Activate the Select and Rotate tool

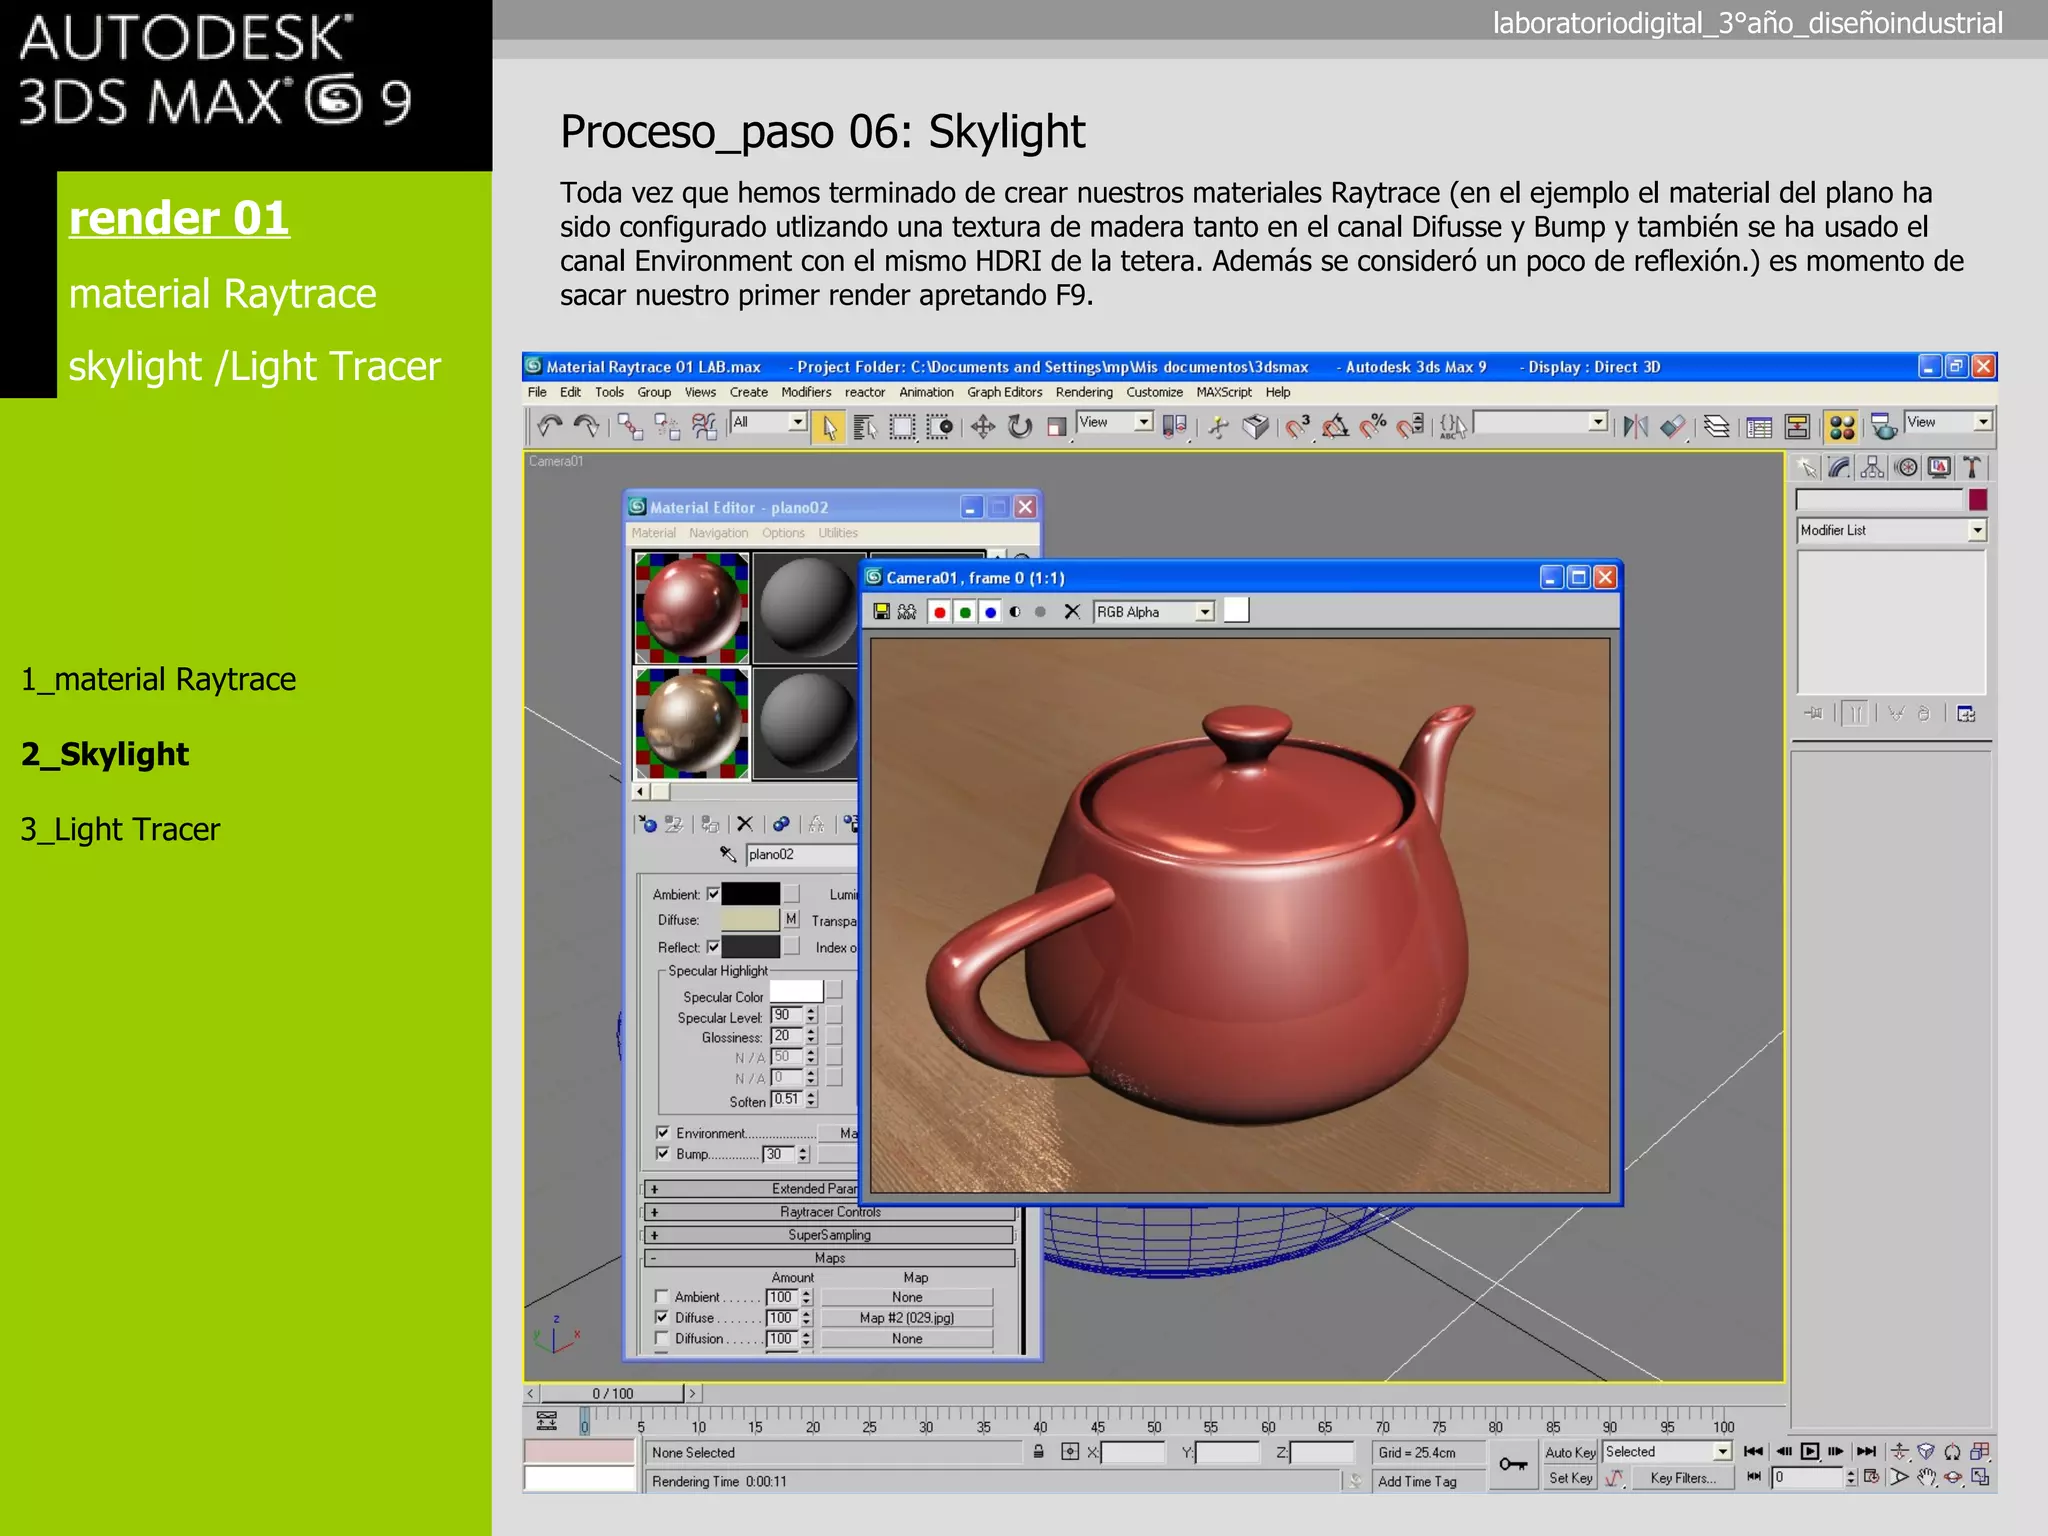tap(1020, 427)
